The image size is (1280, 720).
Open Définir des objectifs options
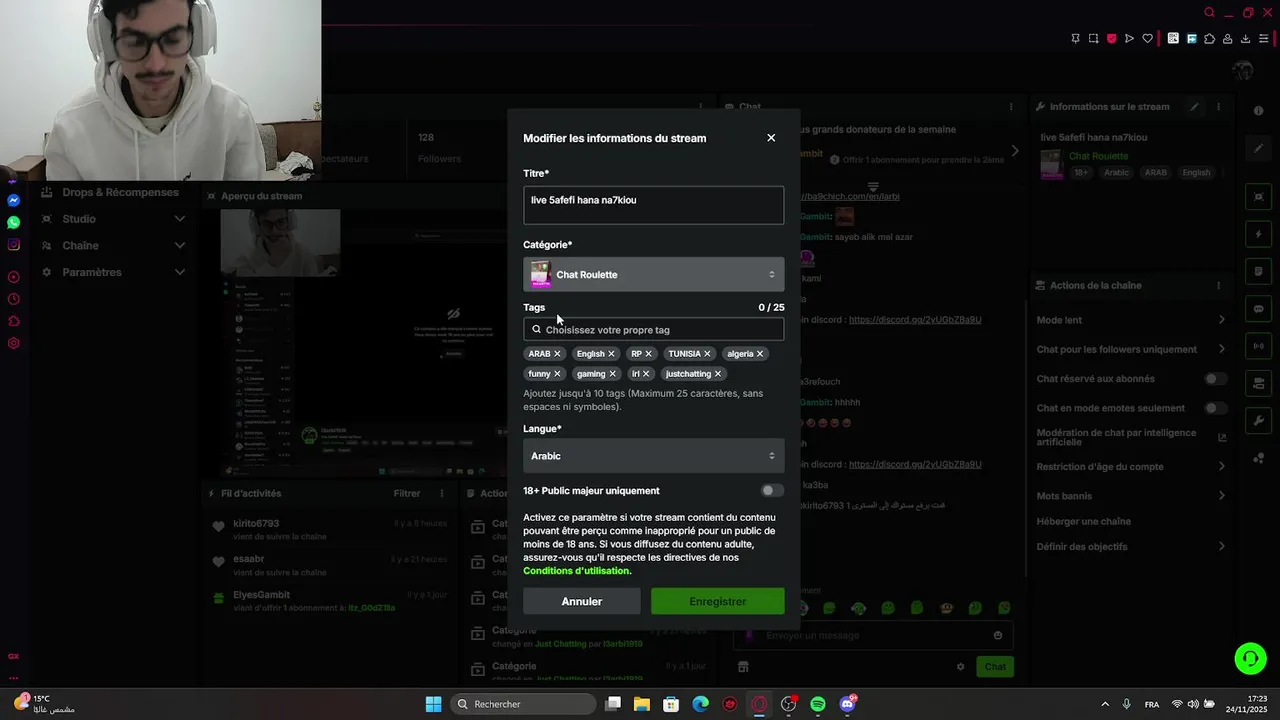[x=1131, y=546]
